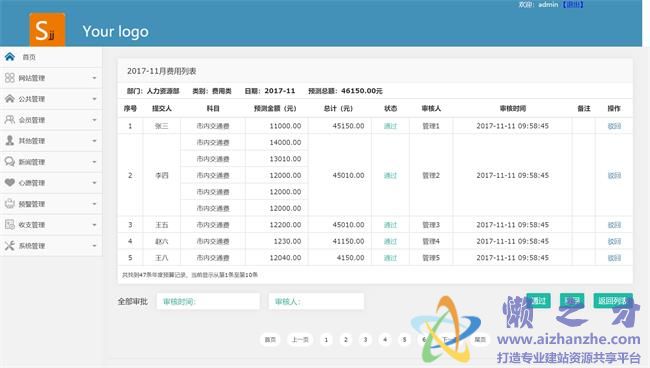The image size is (650, 368).
Task: Open 首页 in the sidebar
Action: [51, 57]
